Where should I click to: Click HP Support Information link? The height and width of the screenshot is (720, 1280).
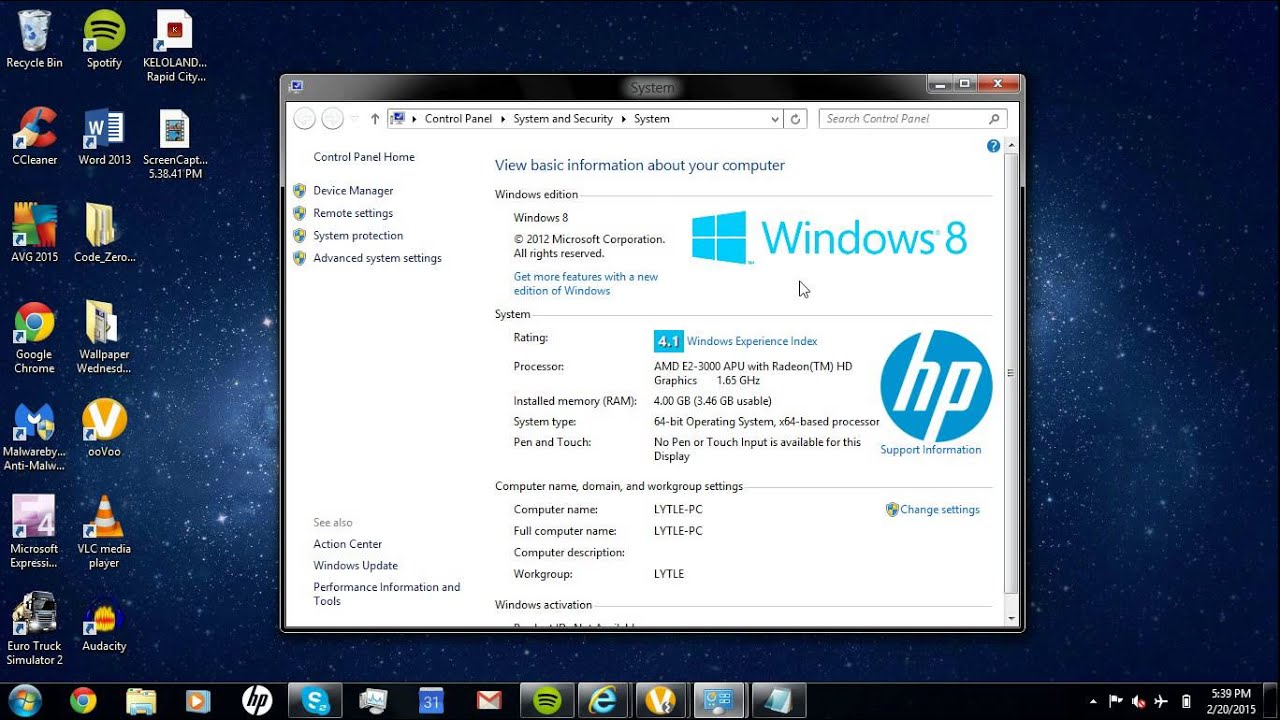931,450
